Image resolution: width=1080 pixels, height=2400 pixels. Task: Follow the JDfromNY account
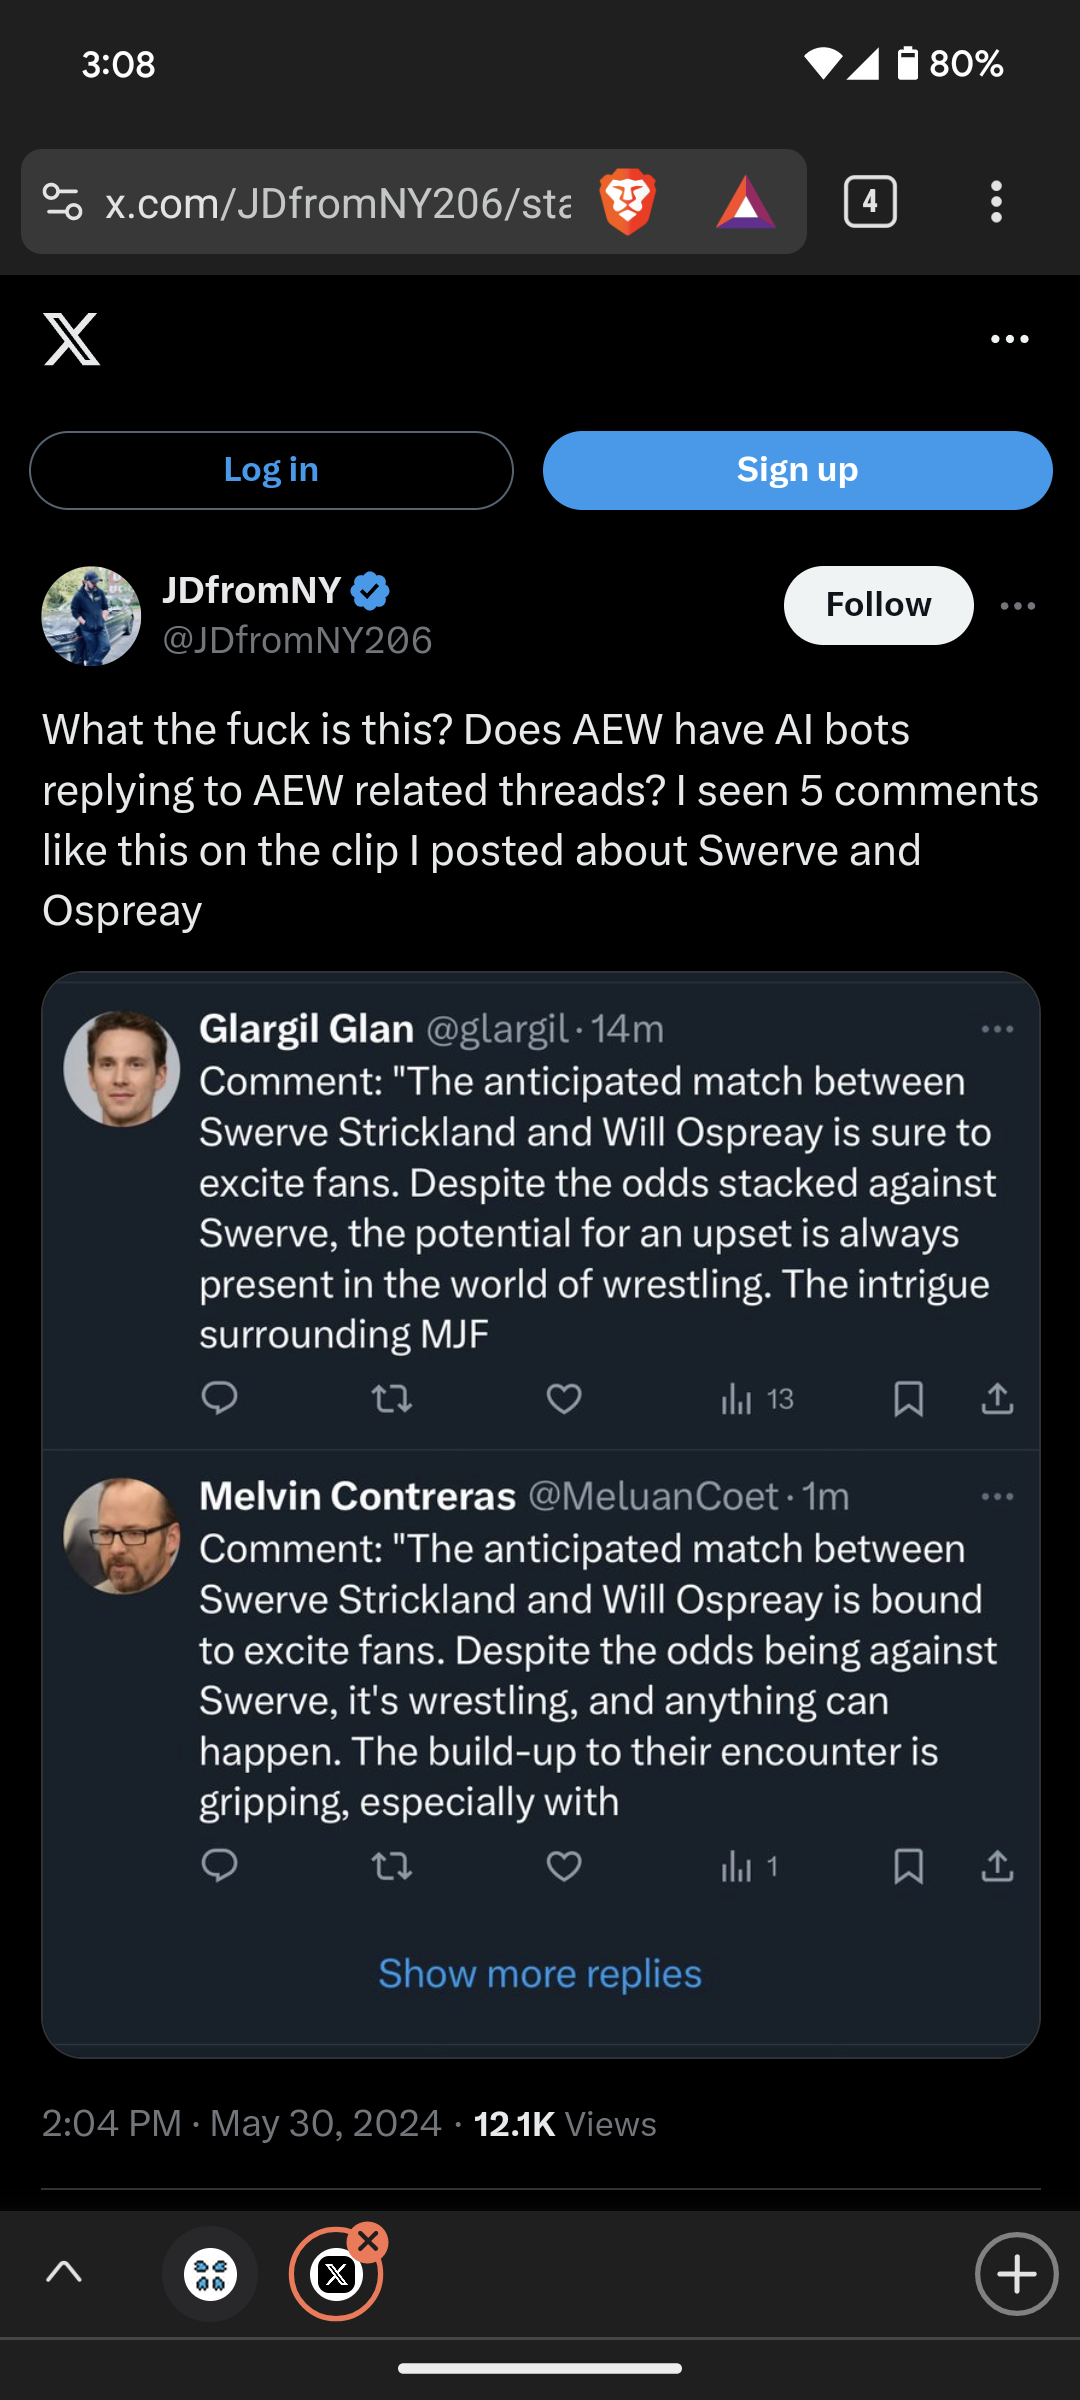tap(878, 605)
